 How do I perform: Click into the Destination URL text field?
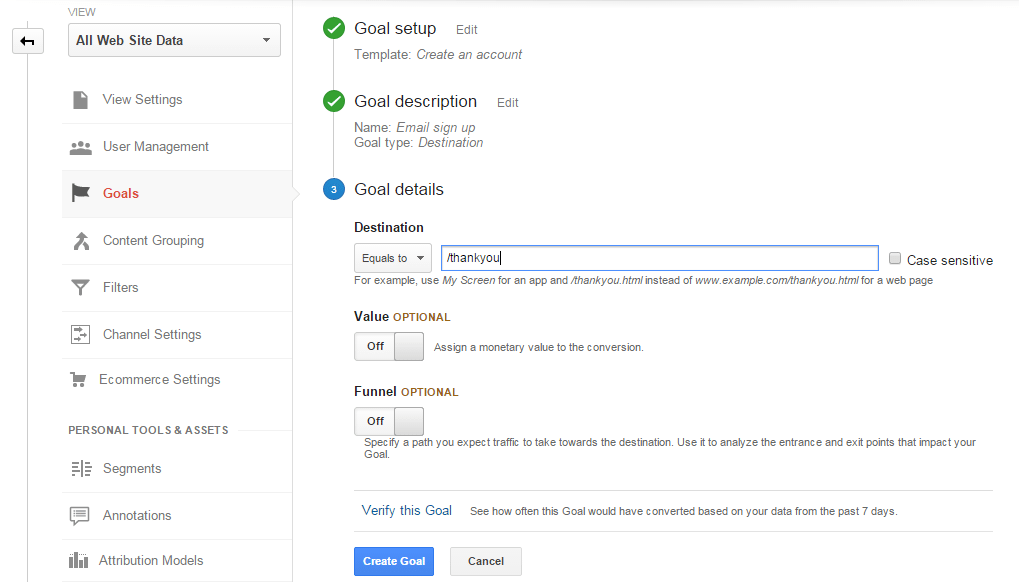(x=660, y=258)
